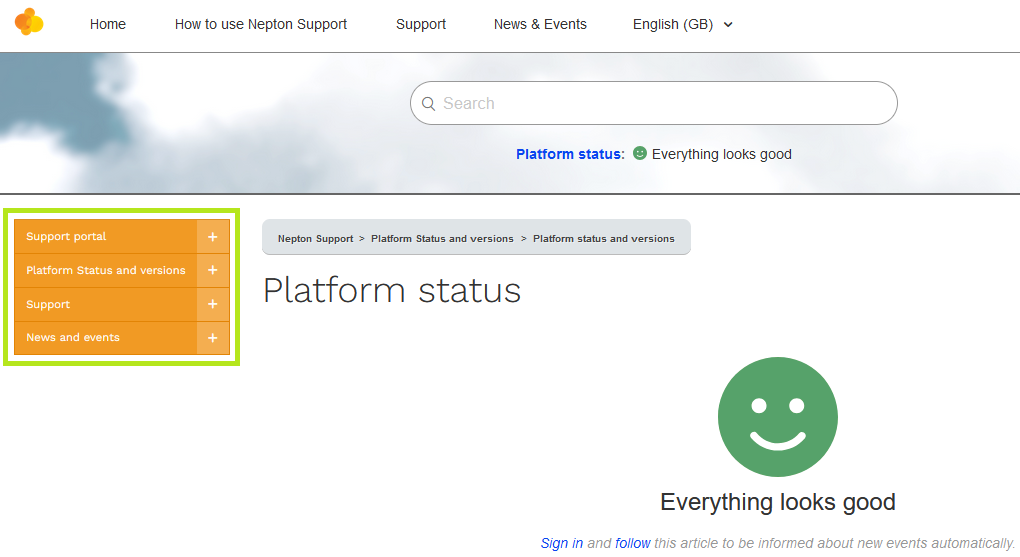Expand Support portal with plus icon
The width and height of the screenshot is (1020, 557).
[212, 237]
